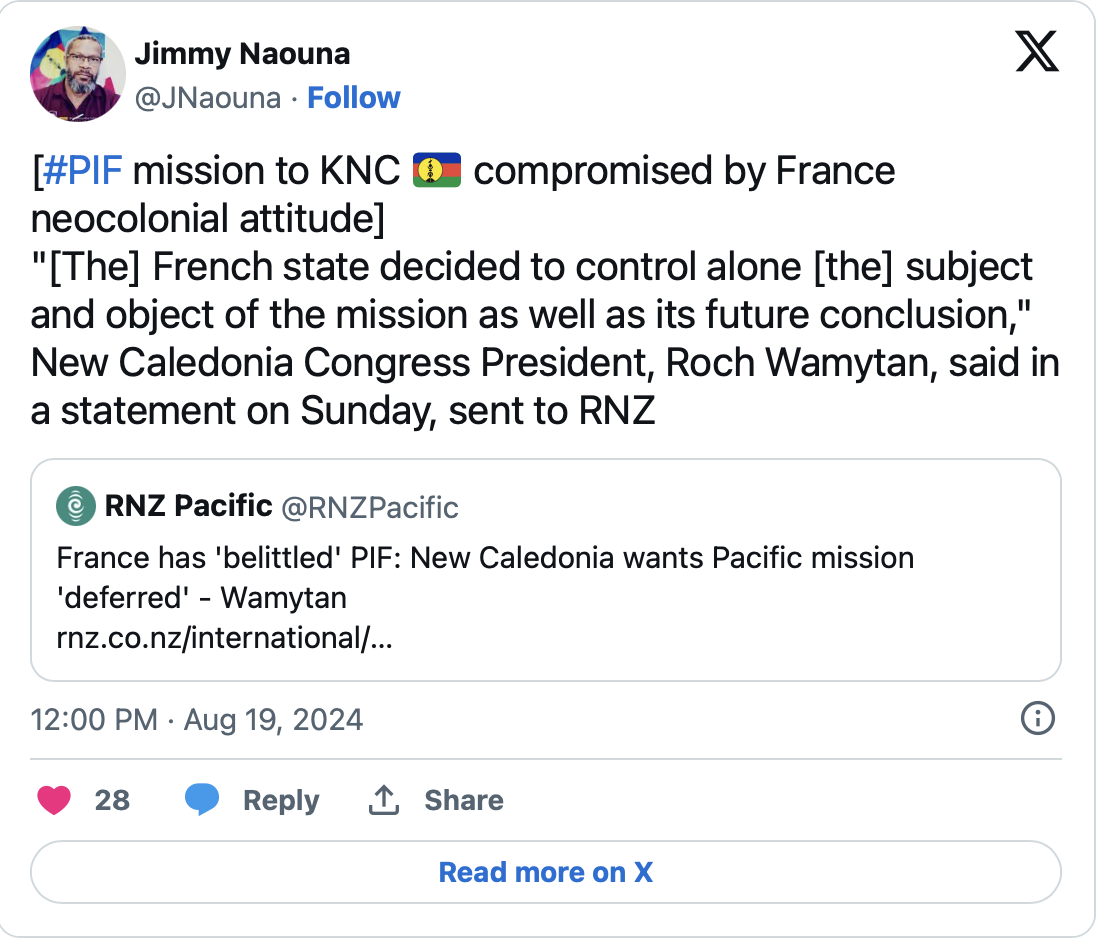Click Jimmy Naouna's profile picture
This screenshot has height=946, width=1108.
[78, 74]
